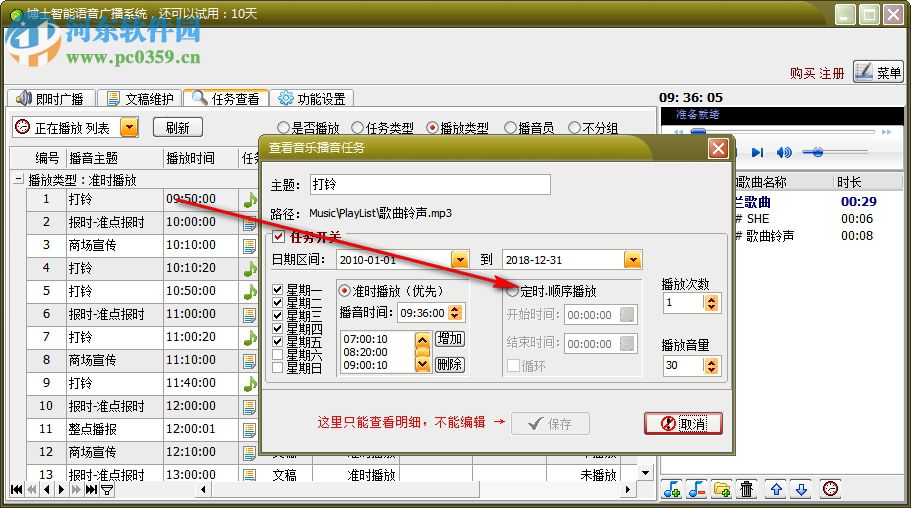Image resolution: width=911 pixels, height=508 pixels.
Task: Uncheck 星期五 checkbox
Action: [x=278, y=342]
